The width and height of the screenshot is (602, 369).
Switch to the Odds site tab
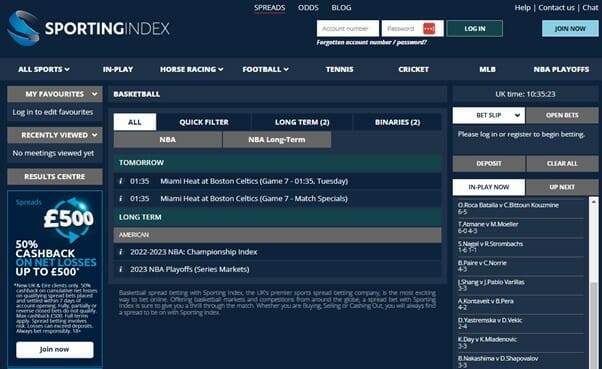tap(308, 8)
